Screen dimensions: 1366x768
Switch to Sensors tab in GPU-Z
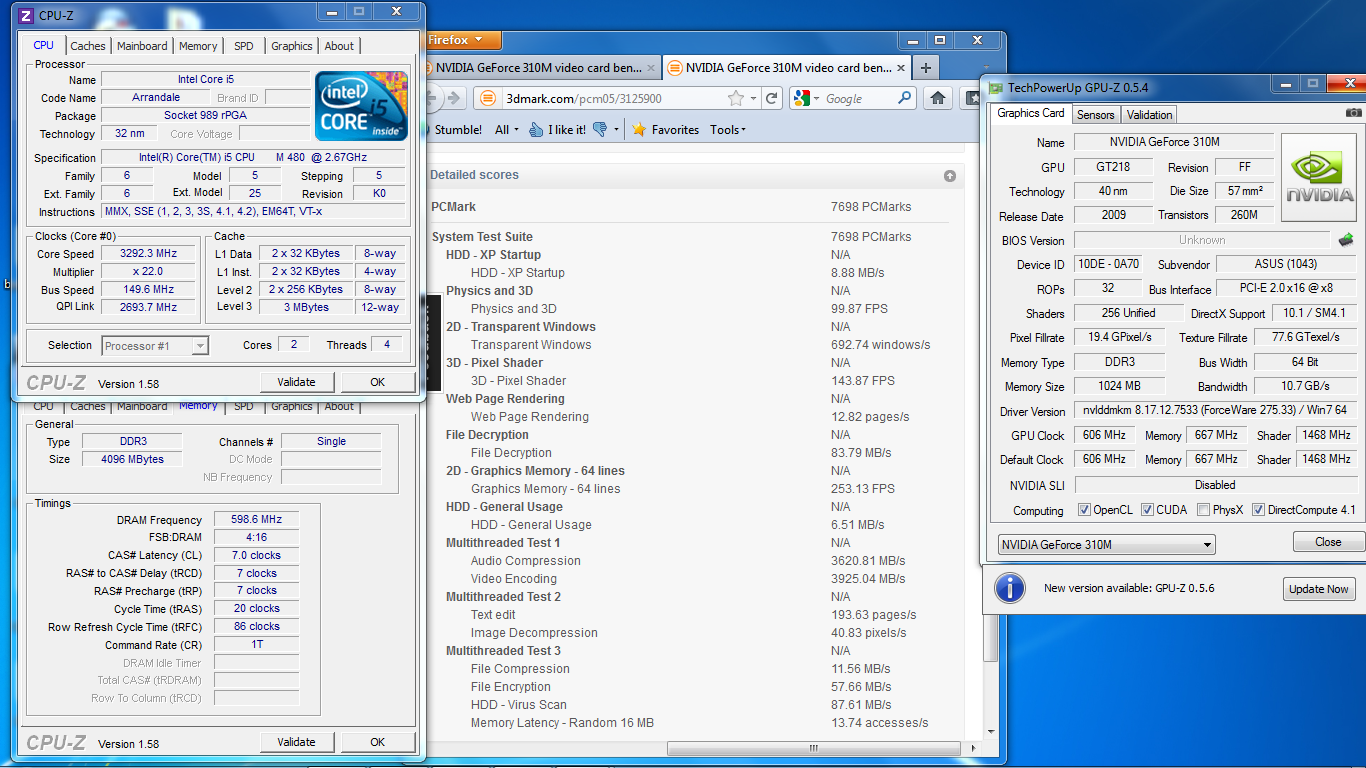1096,115
